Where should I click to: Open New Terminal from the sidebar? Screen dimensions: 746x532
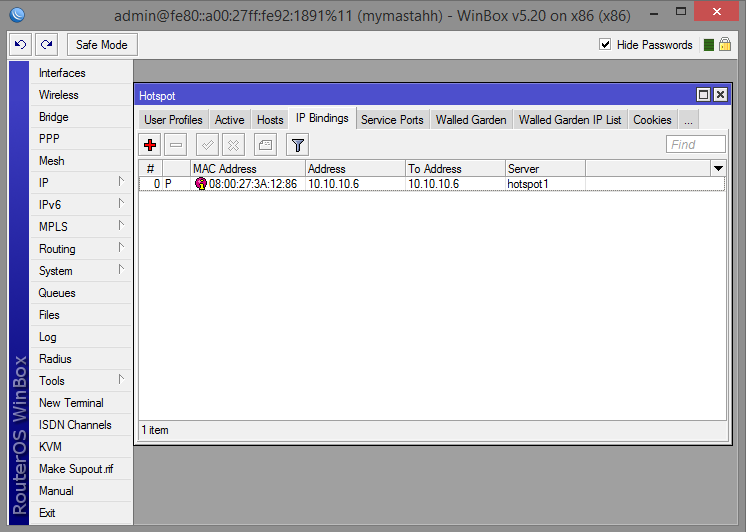point(81,403)
